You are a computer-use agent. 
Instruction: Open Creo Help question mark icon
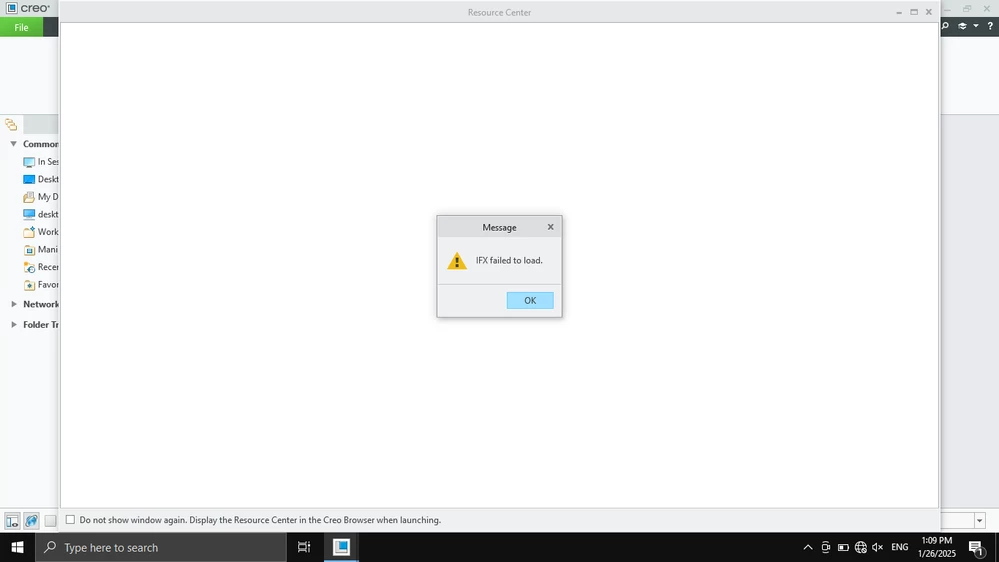pos(990,26)
